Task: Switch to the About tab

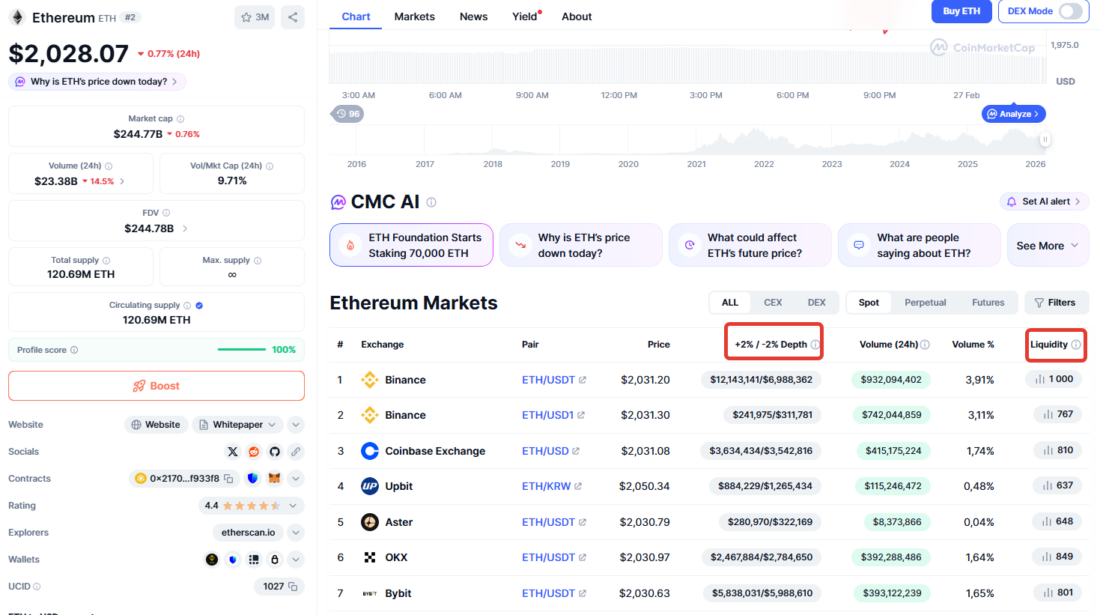Action: point(576,16)
